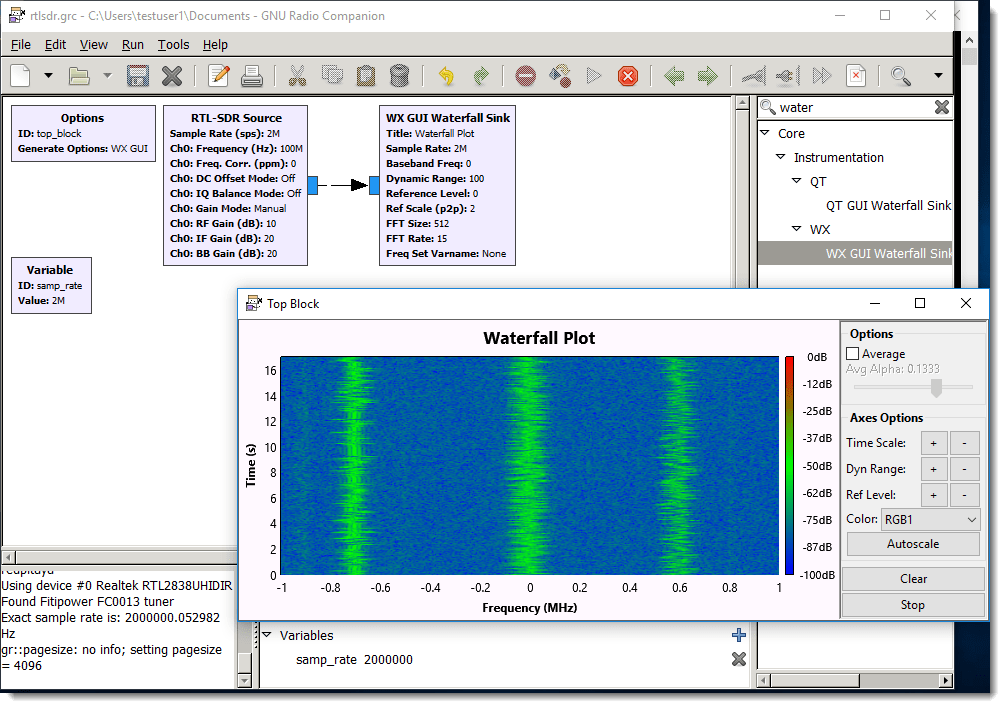This screenshot has width=1005, height=708.
Task: Open the Tools menu
Action: (x=173, y=45)
